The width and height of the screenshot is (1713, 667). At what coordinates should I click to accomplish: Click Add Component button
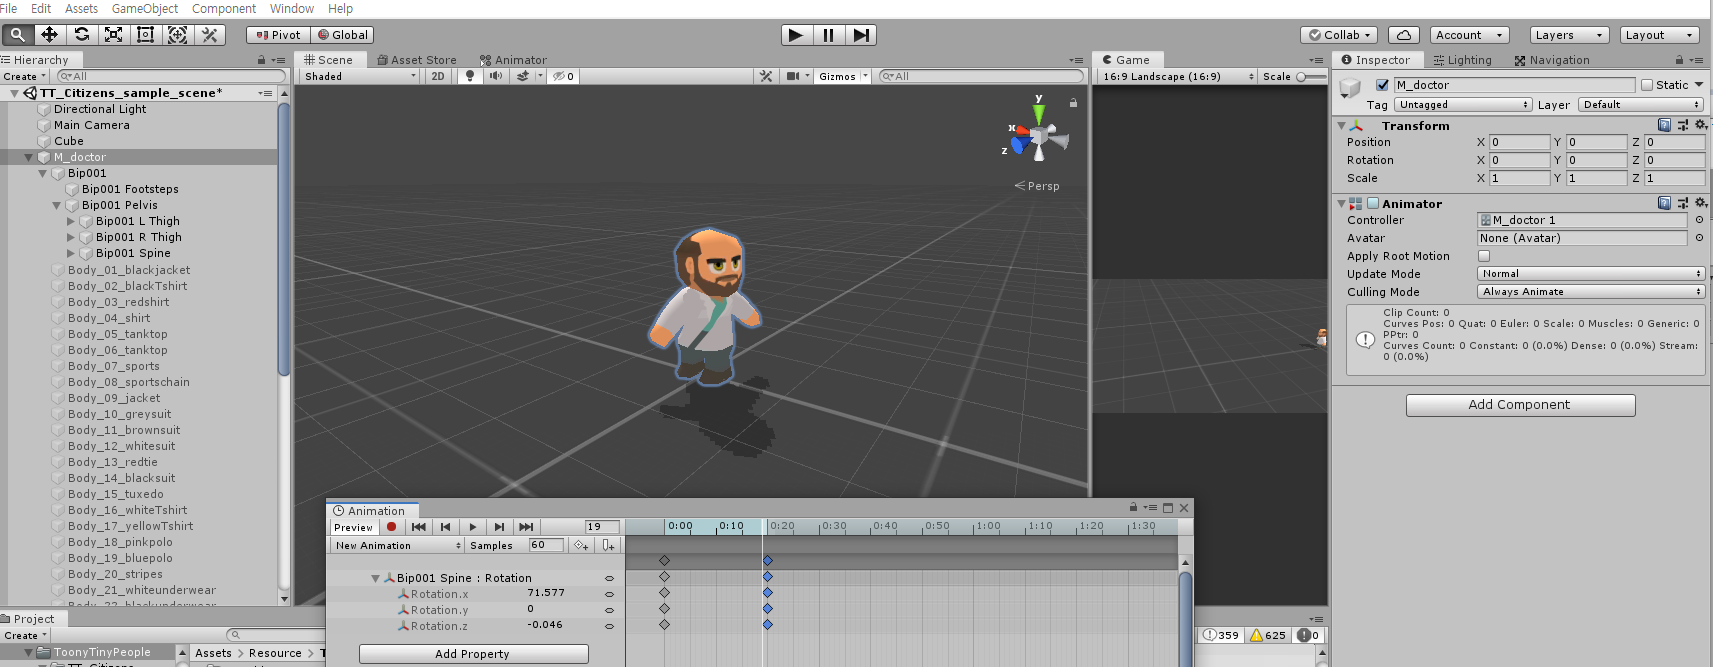[x=1520, y=405]
